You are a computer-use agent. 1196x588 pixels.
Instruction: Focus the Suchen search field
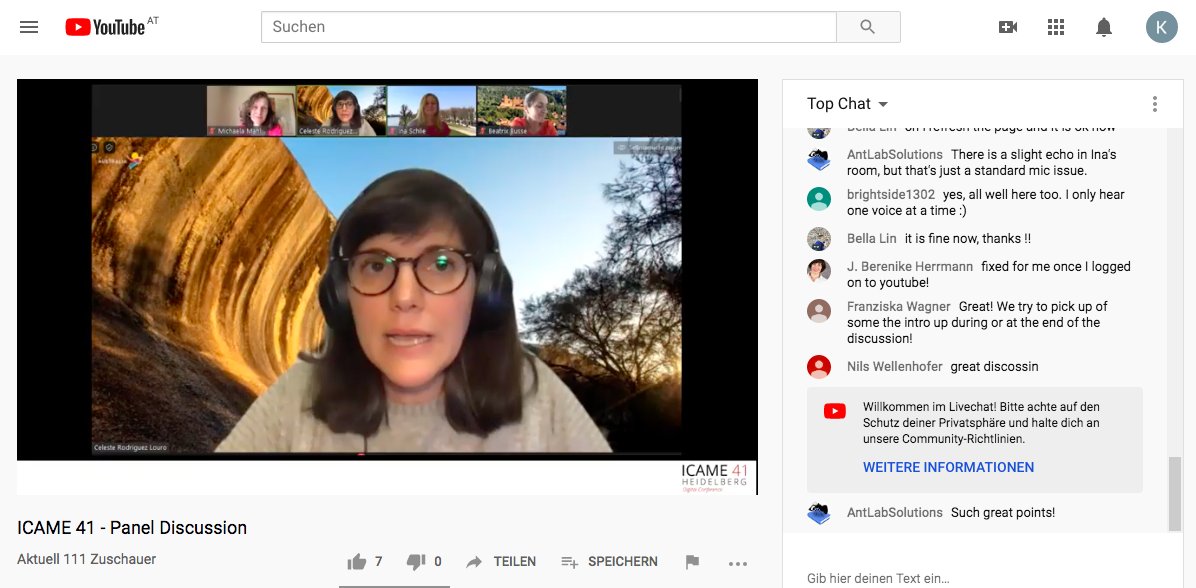click(x=548, y=27)
